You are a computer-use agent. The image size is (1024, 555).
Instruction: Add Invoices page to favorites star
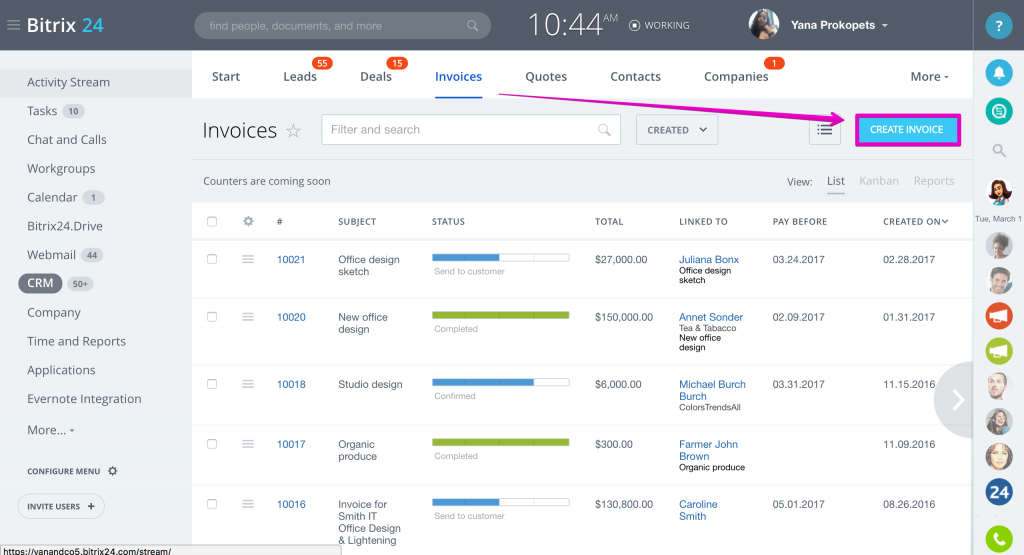pyautogui.click(x=294, y=131)
